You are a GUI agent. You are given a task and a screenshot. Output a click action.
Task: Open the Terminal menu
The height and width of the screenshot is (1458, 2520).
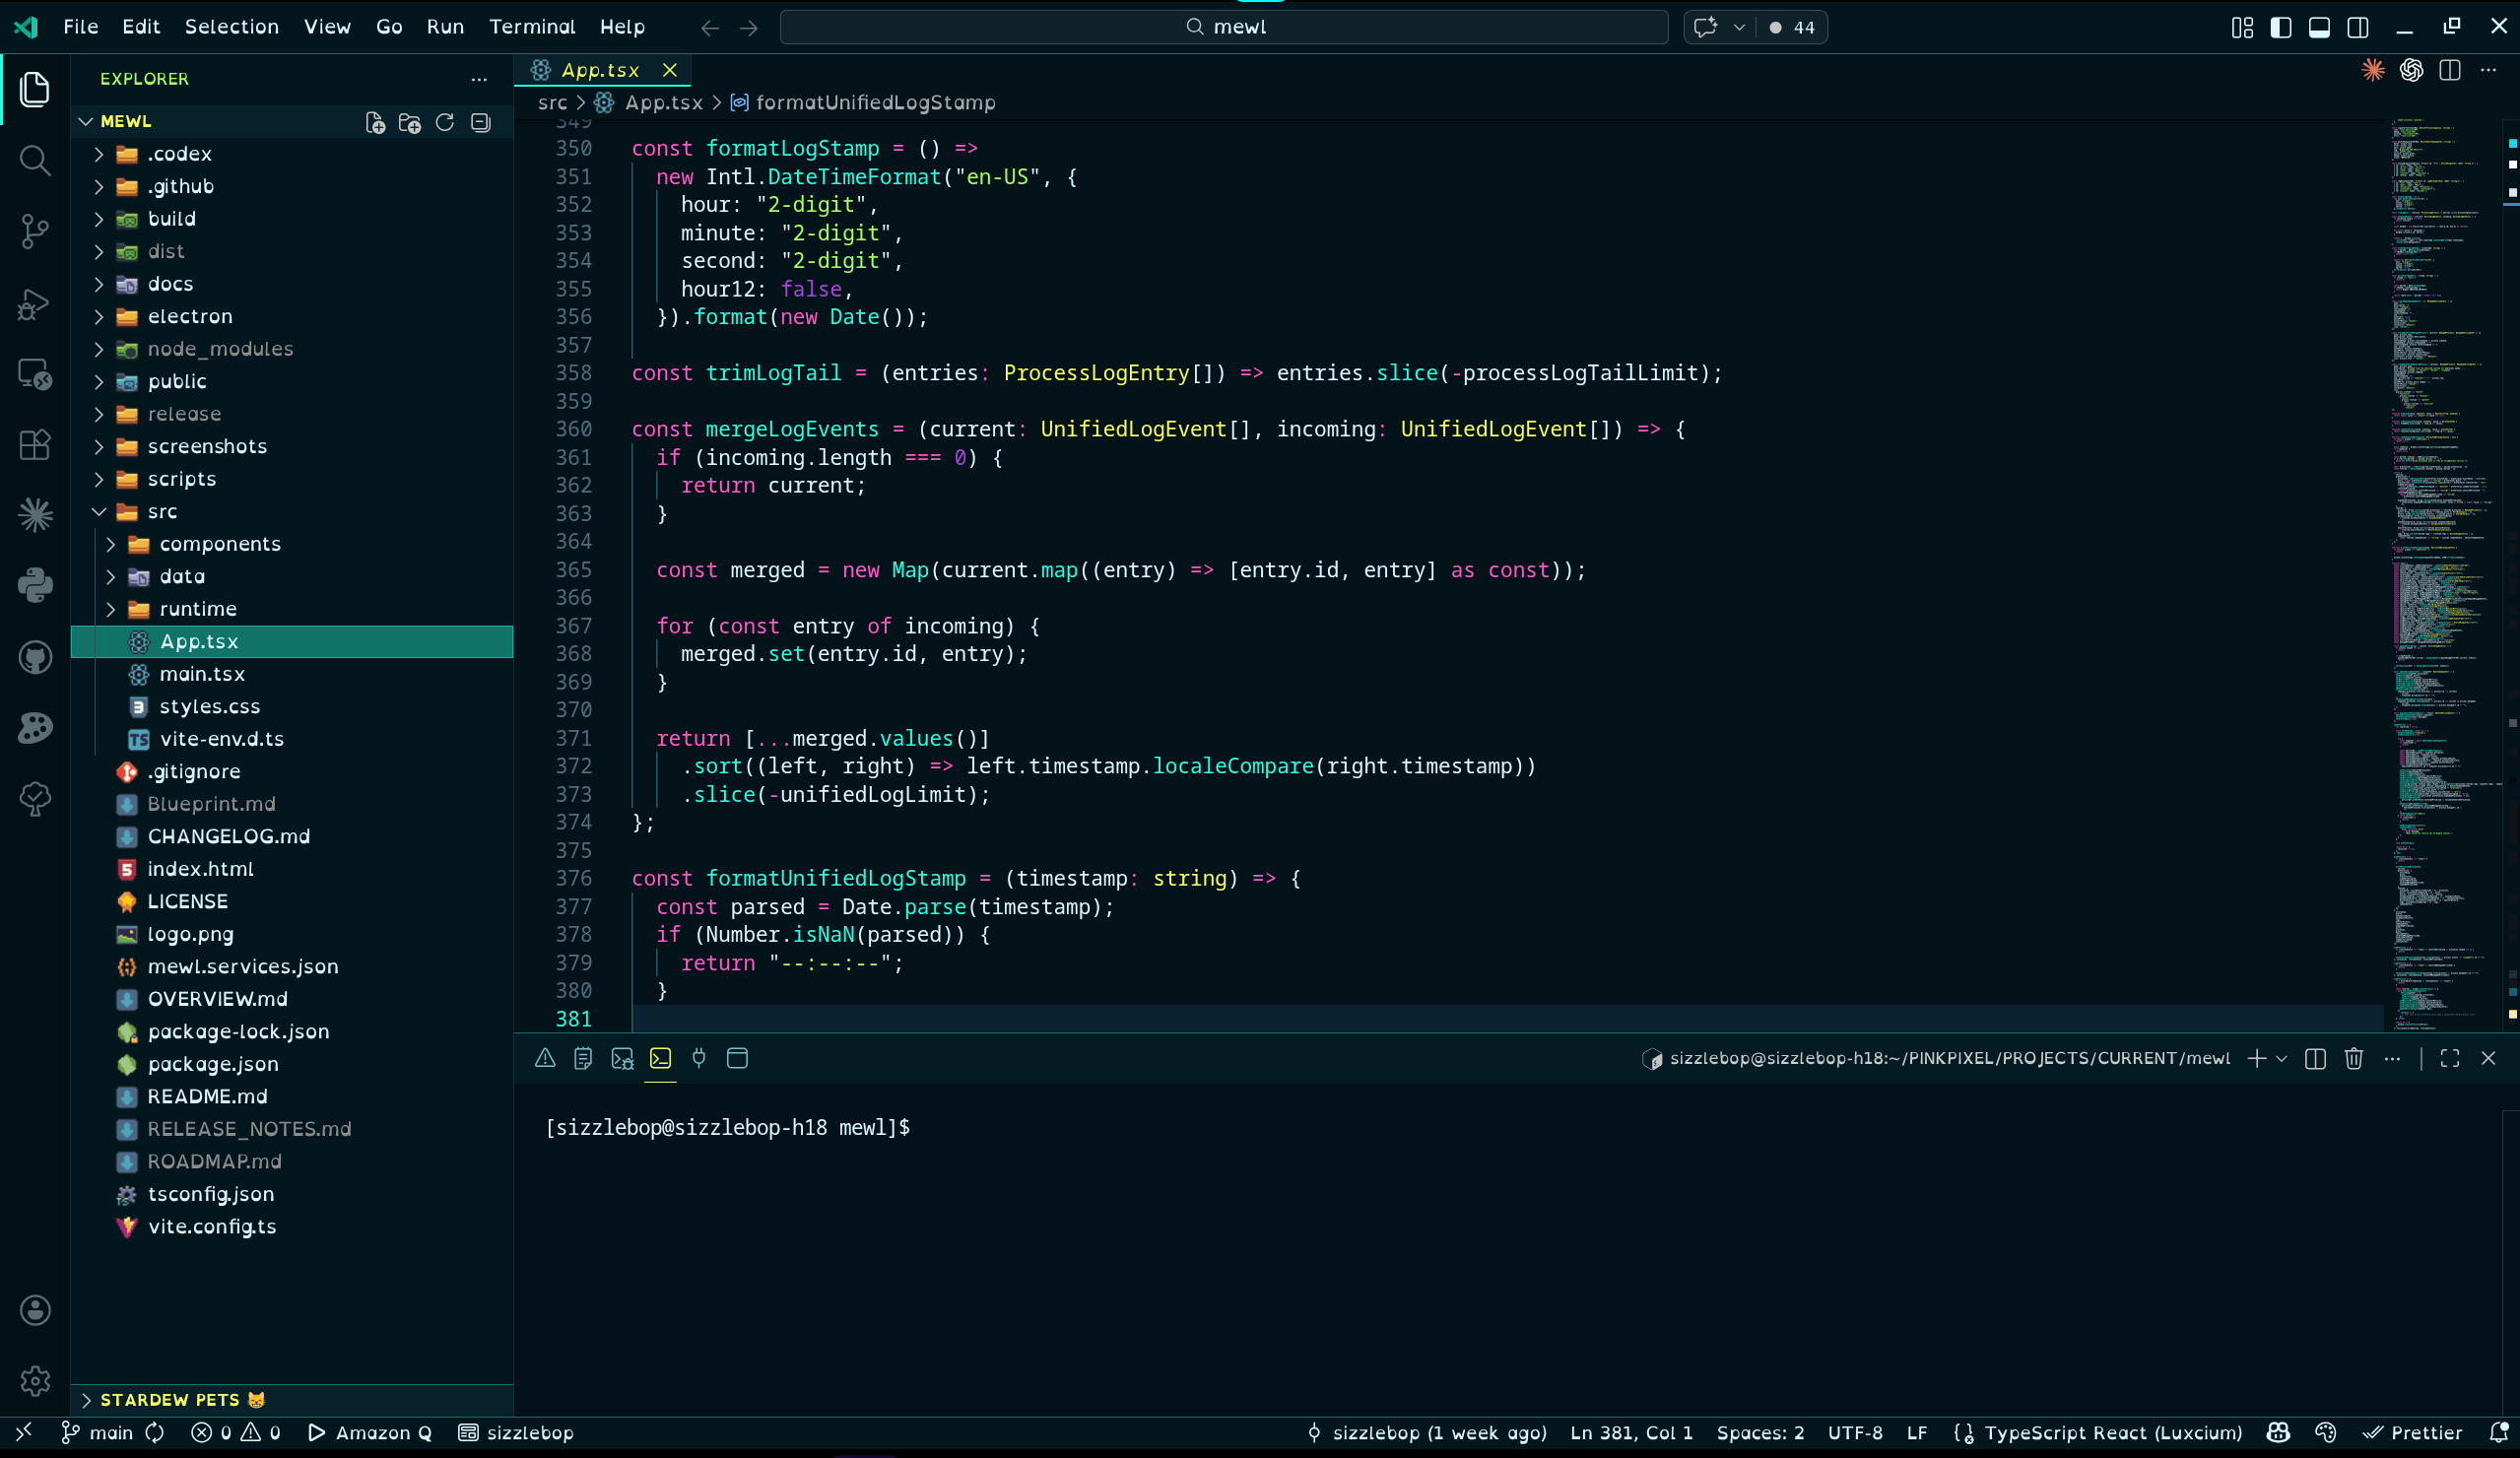[x=531, y=27]
